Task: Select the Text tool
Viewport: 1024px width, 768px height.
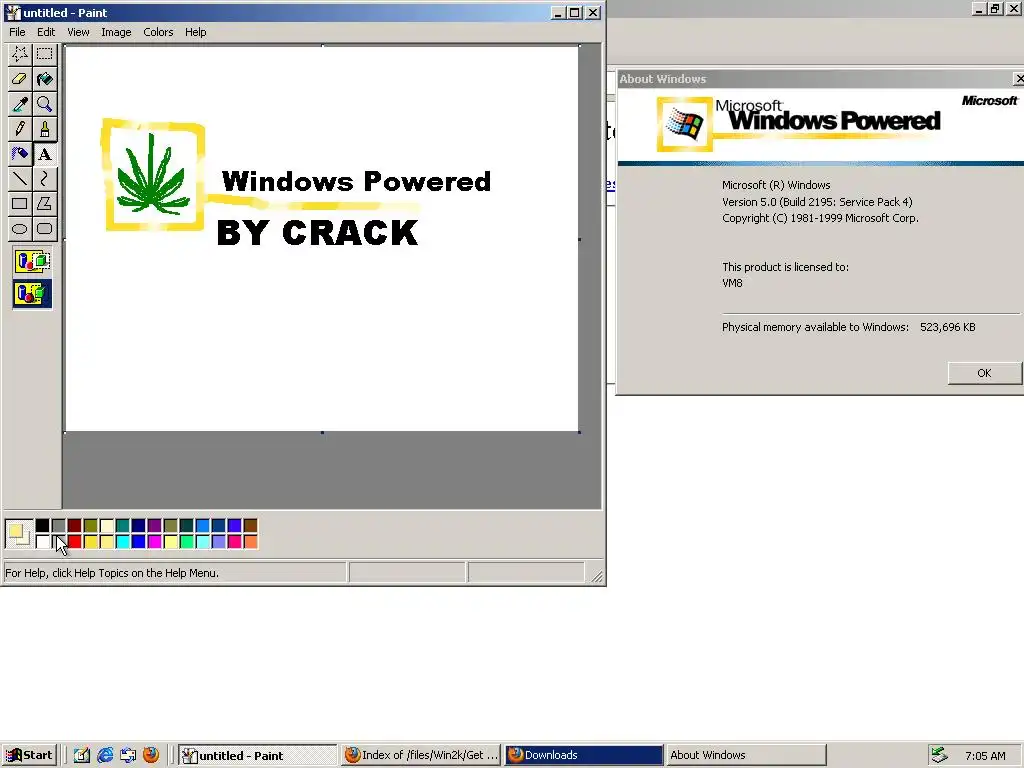Action: (44, 153)
